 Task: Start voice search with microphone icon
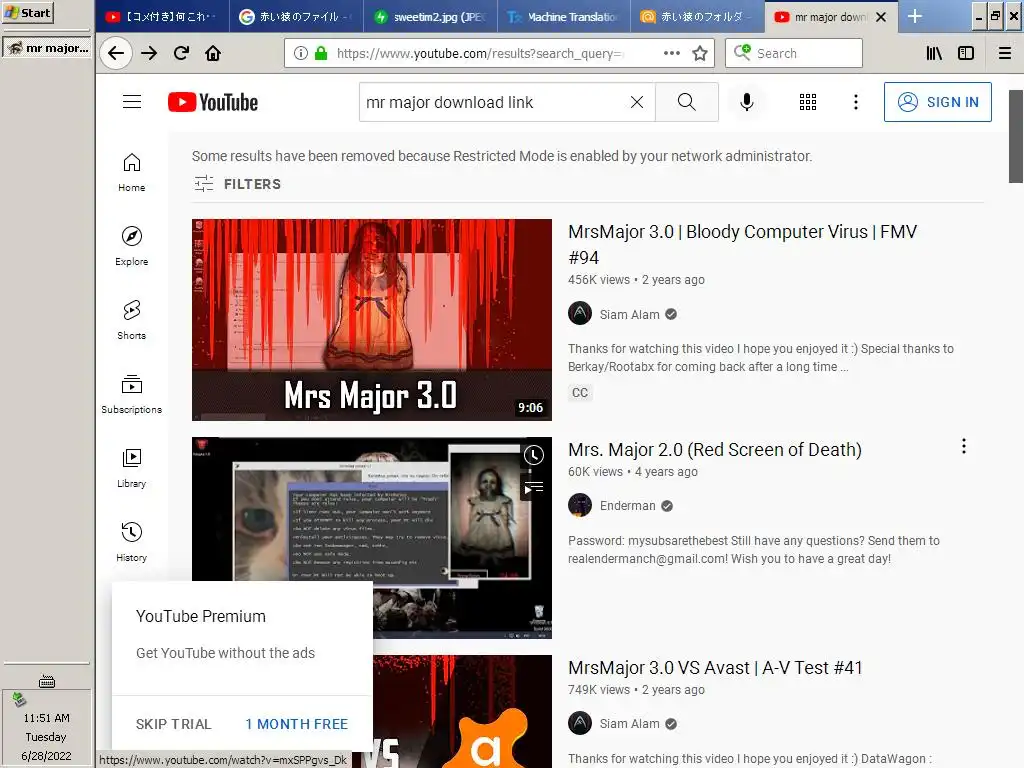[x=747, y=102]
